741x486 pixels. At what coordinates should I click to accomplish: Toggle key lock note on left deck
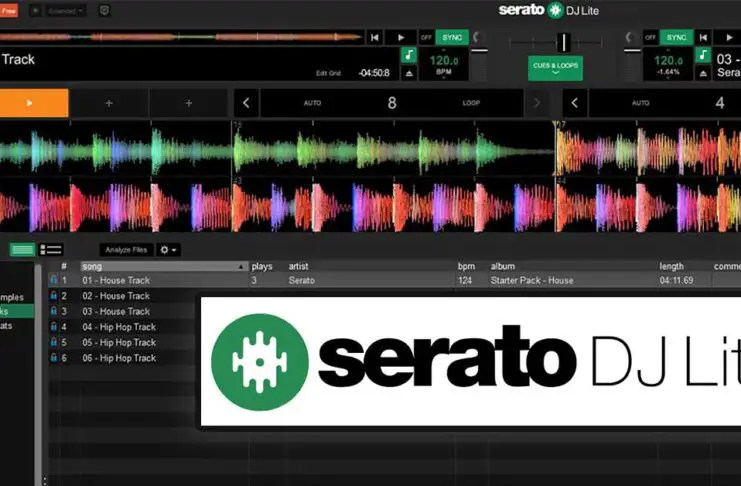409,55
